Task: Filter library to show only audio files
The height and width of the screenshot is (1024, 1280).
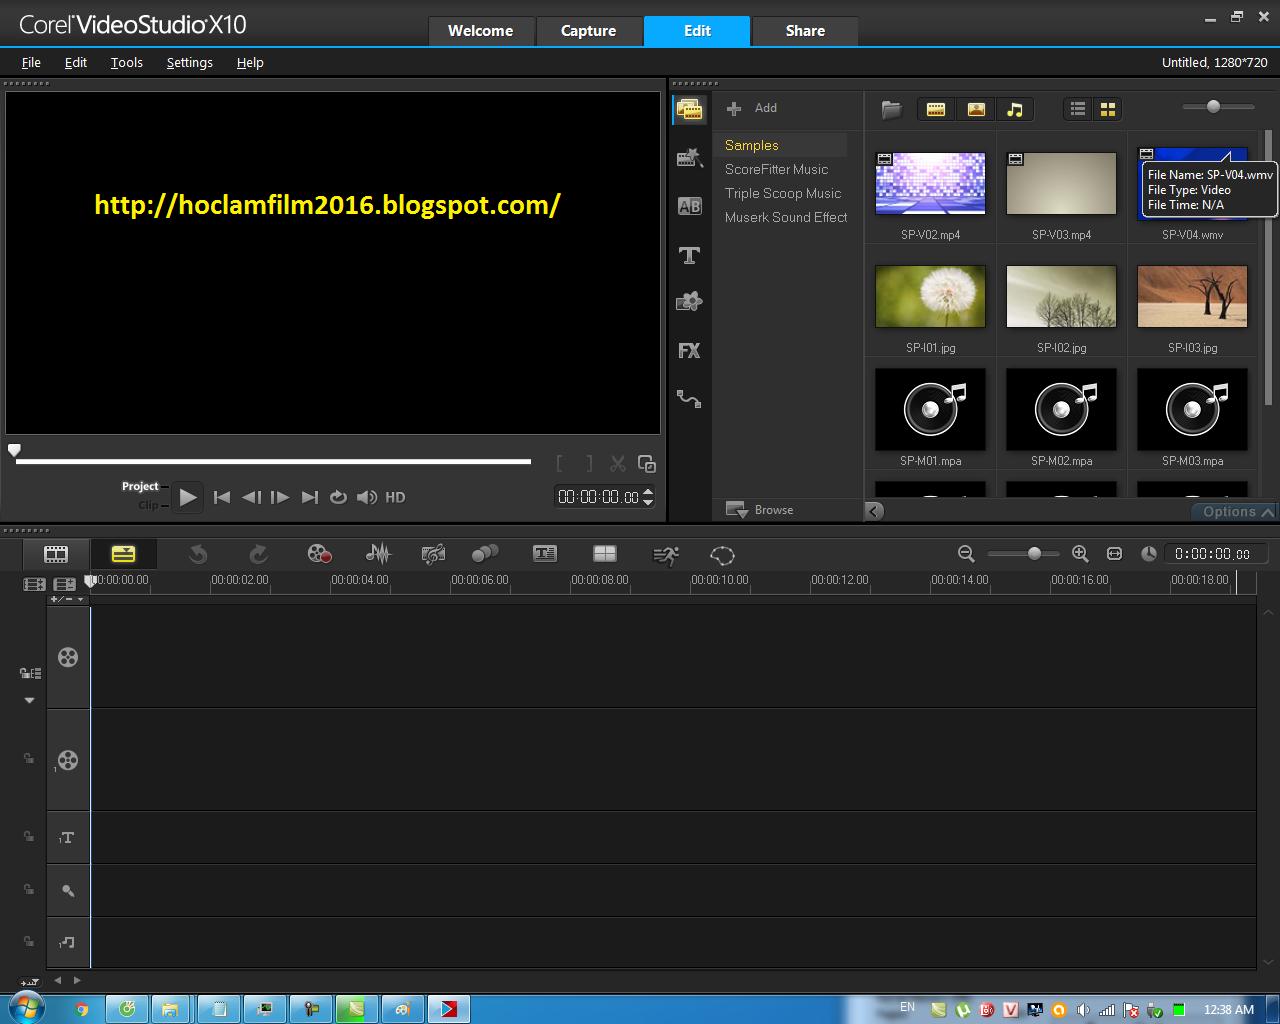Action: [x=1015, y=108]
